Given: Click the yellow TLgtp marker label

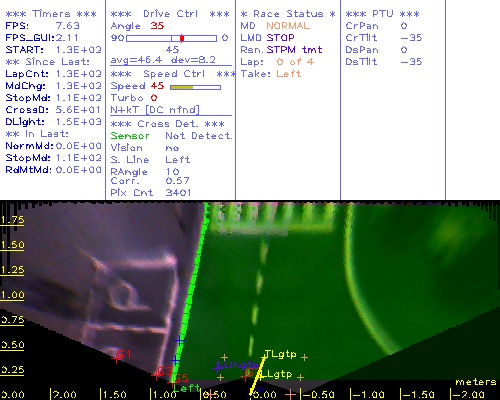Looking at the screenshot, I should (x=280, y=354).
